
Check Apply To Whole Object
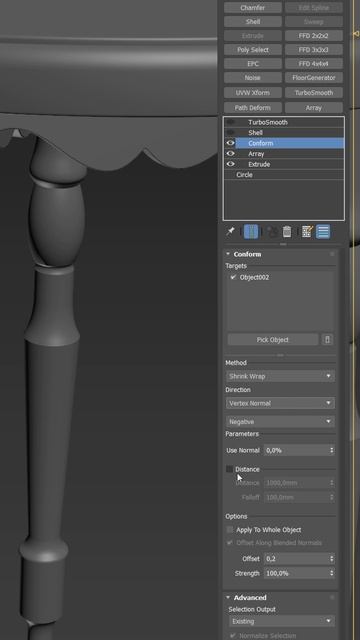tap(230, 530)
